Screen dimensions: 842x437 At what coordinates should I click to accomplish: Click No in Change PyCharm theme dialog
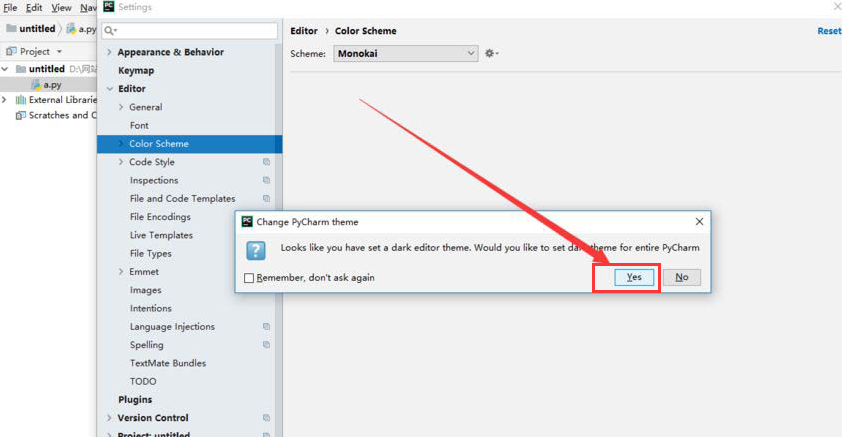click(x=681, y=277)
